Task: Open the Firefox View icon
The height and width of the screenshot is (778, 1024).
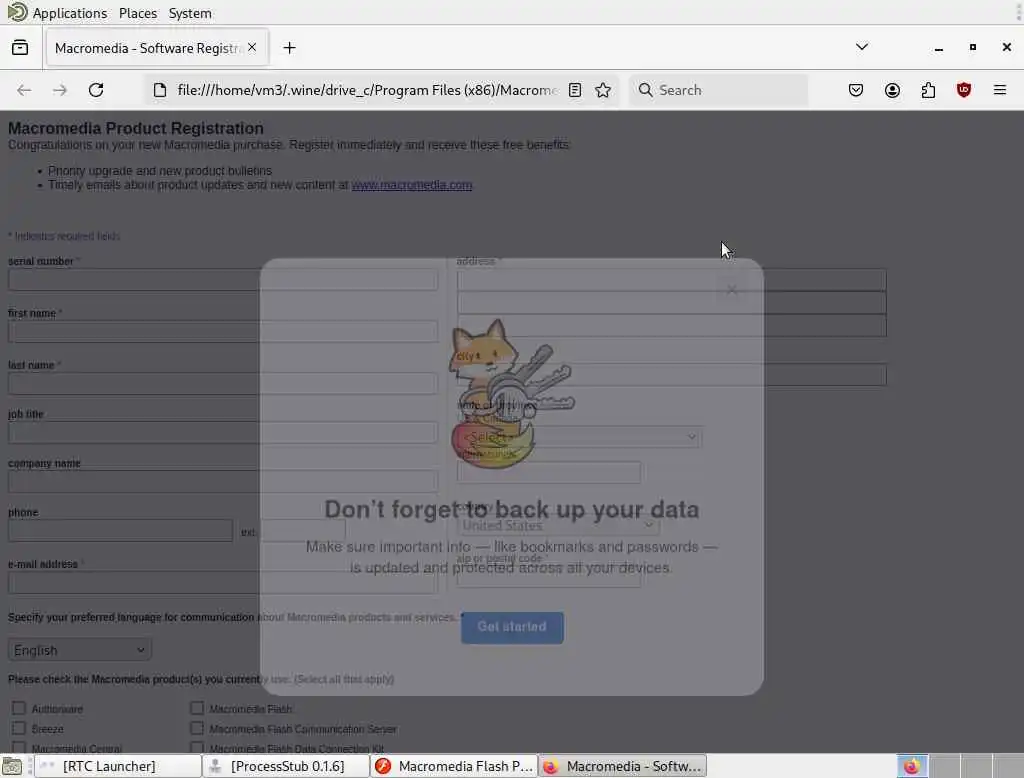Action: coord(20,48)
